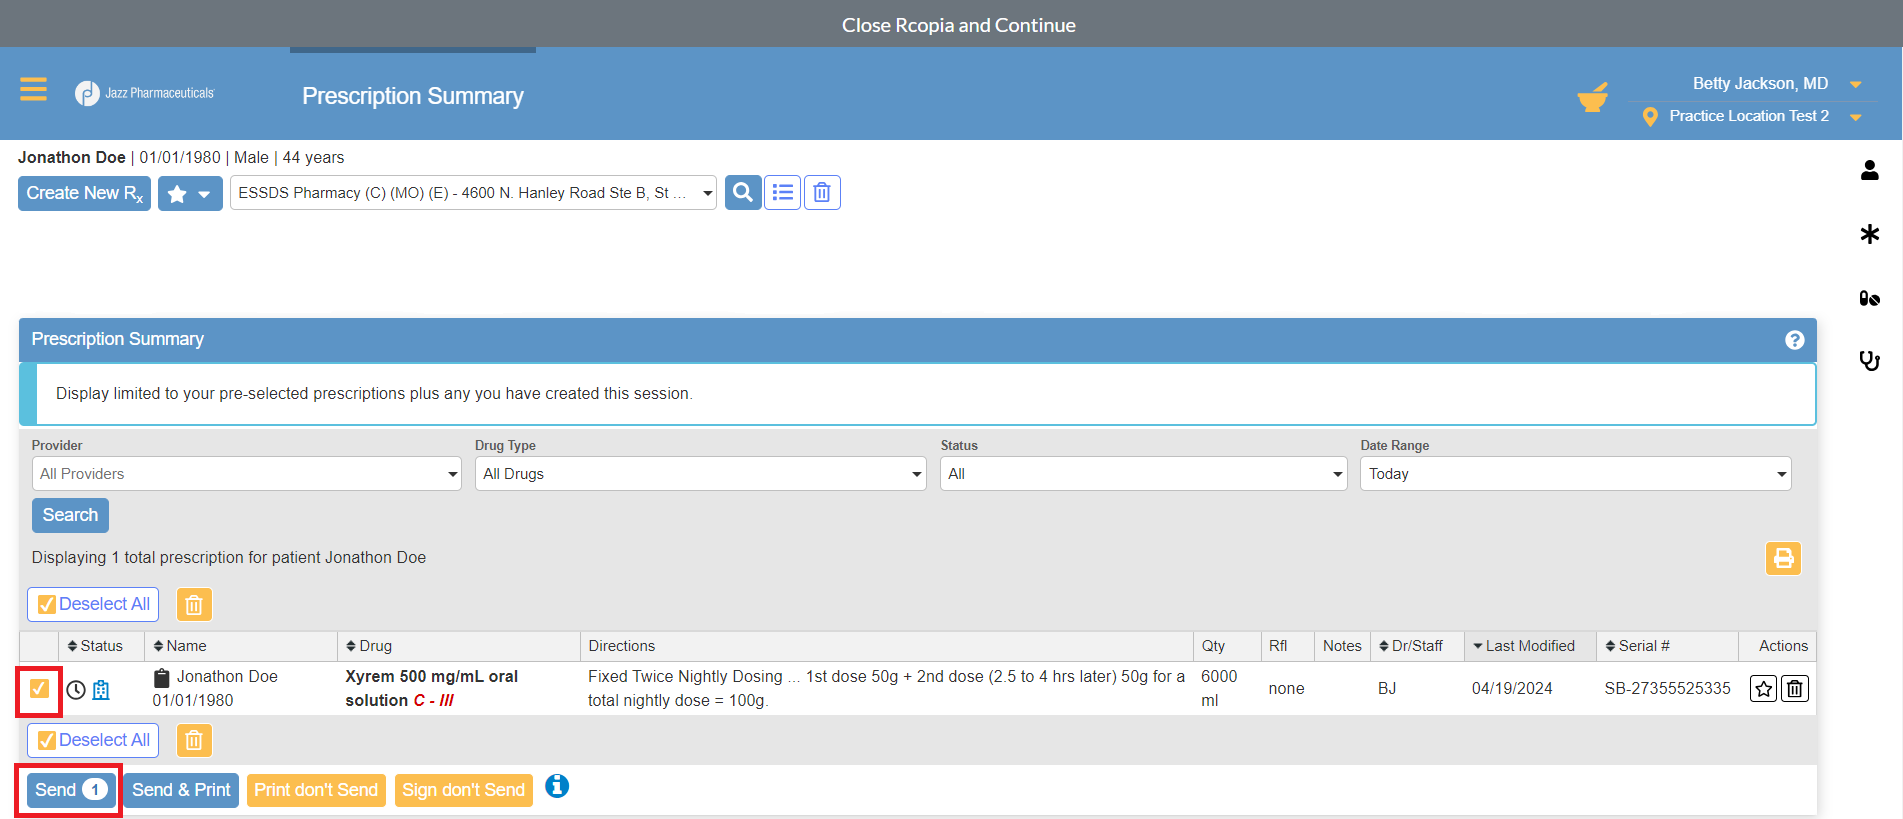The width and height of the screenshot is (1903, 819).
Task: Open the Status filter dropdown
Action: (x=1143, y=474)
